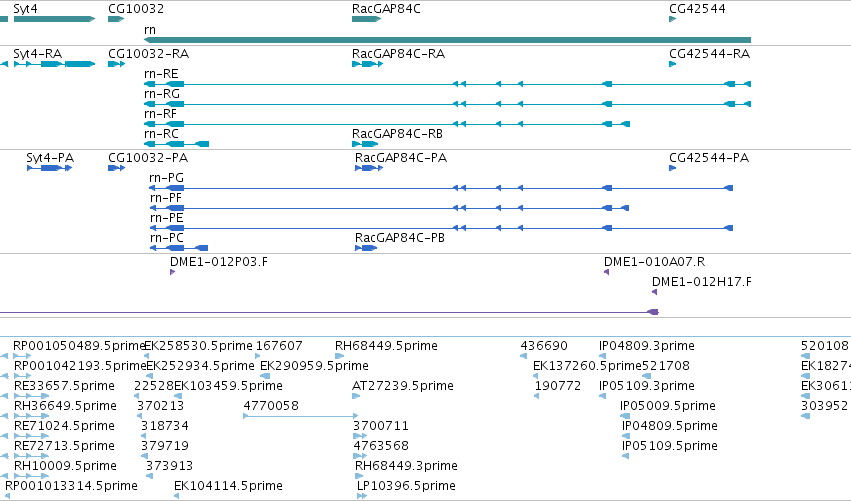Select EK103459.5prime EST label
This screenshot has height=501, width=851.
228,386
